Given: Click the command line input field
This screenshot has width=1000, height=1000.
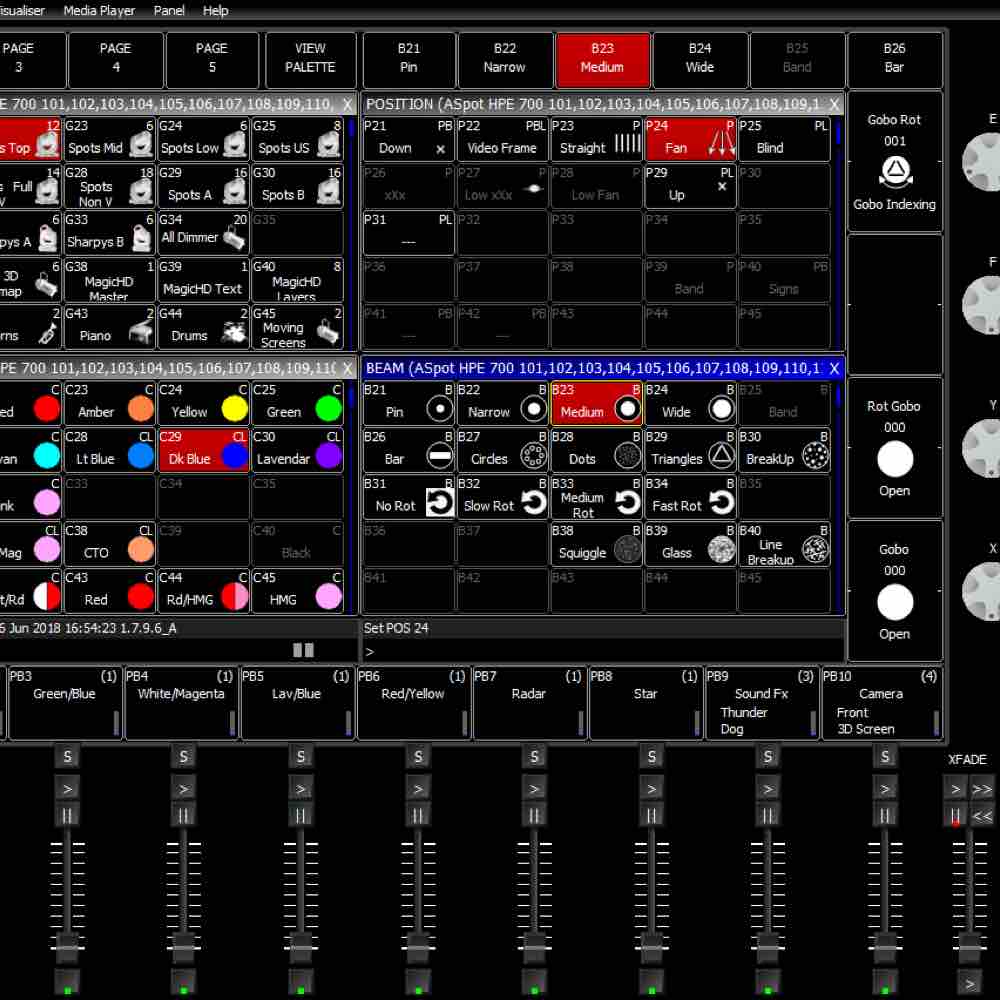Looking at the screenshot, I should 603,651.
